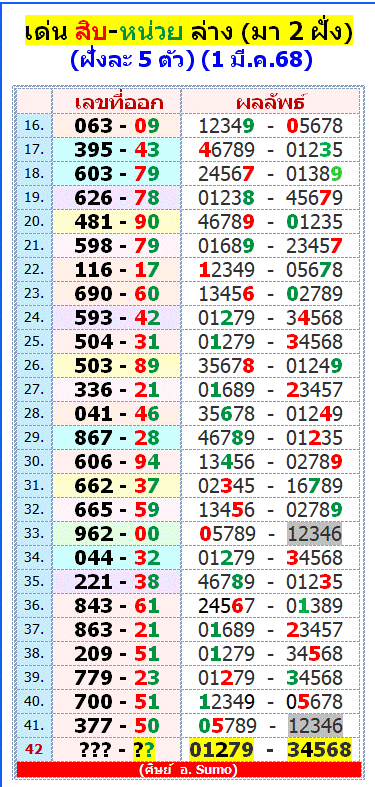Click result 02789 in row 23

pos(314,294)
